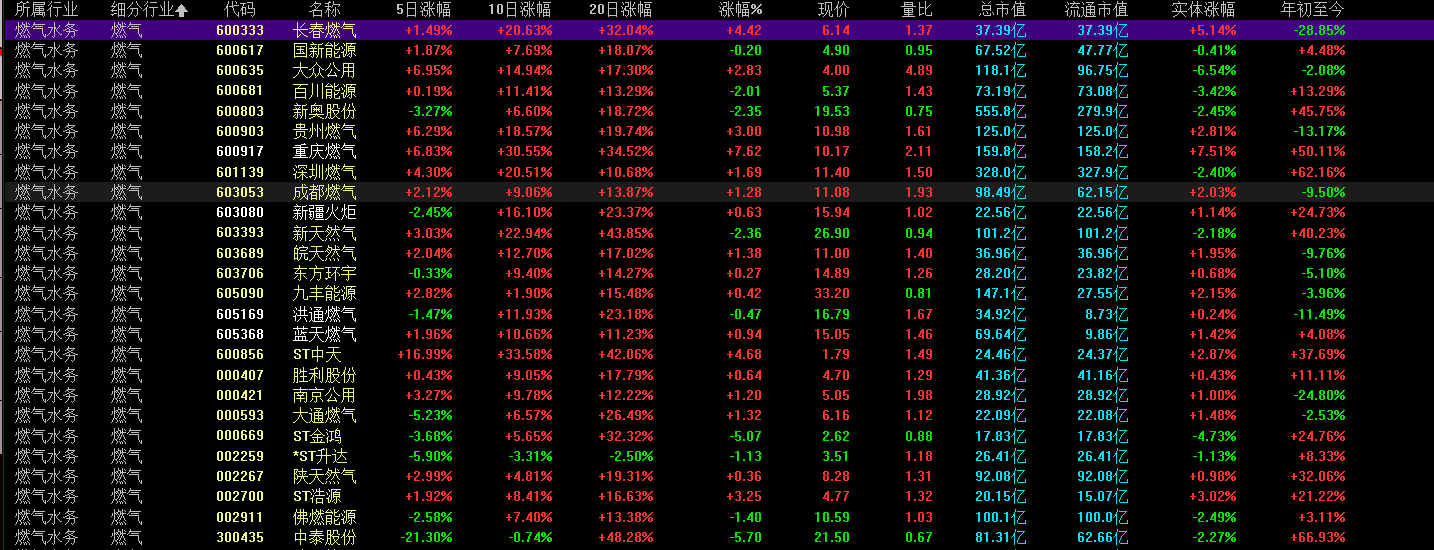Click 5日涨幅 value +16.99%
This screenshot has height=550, width=1434.
425,355
